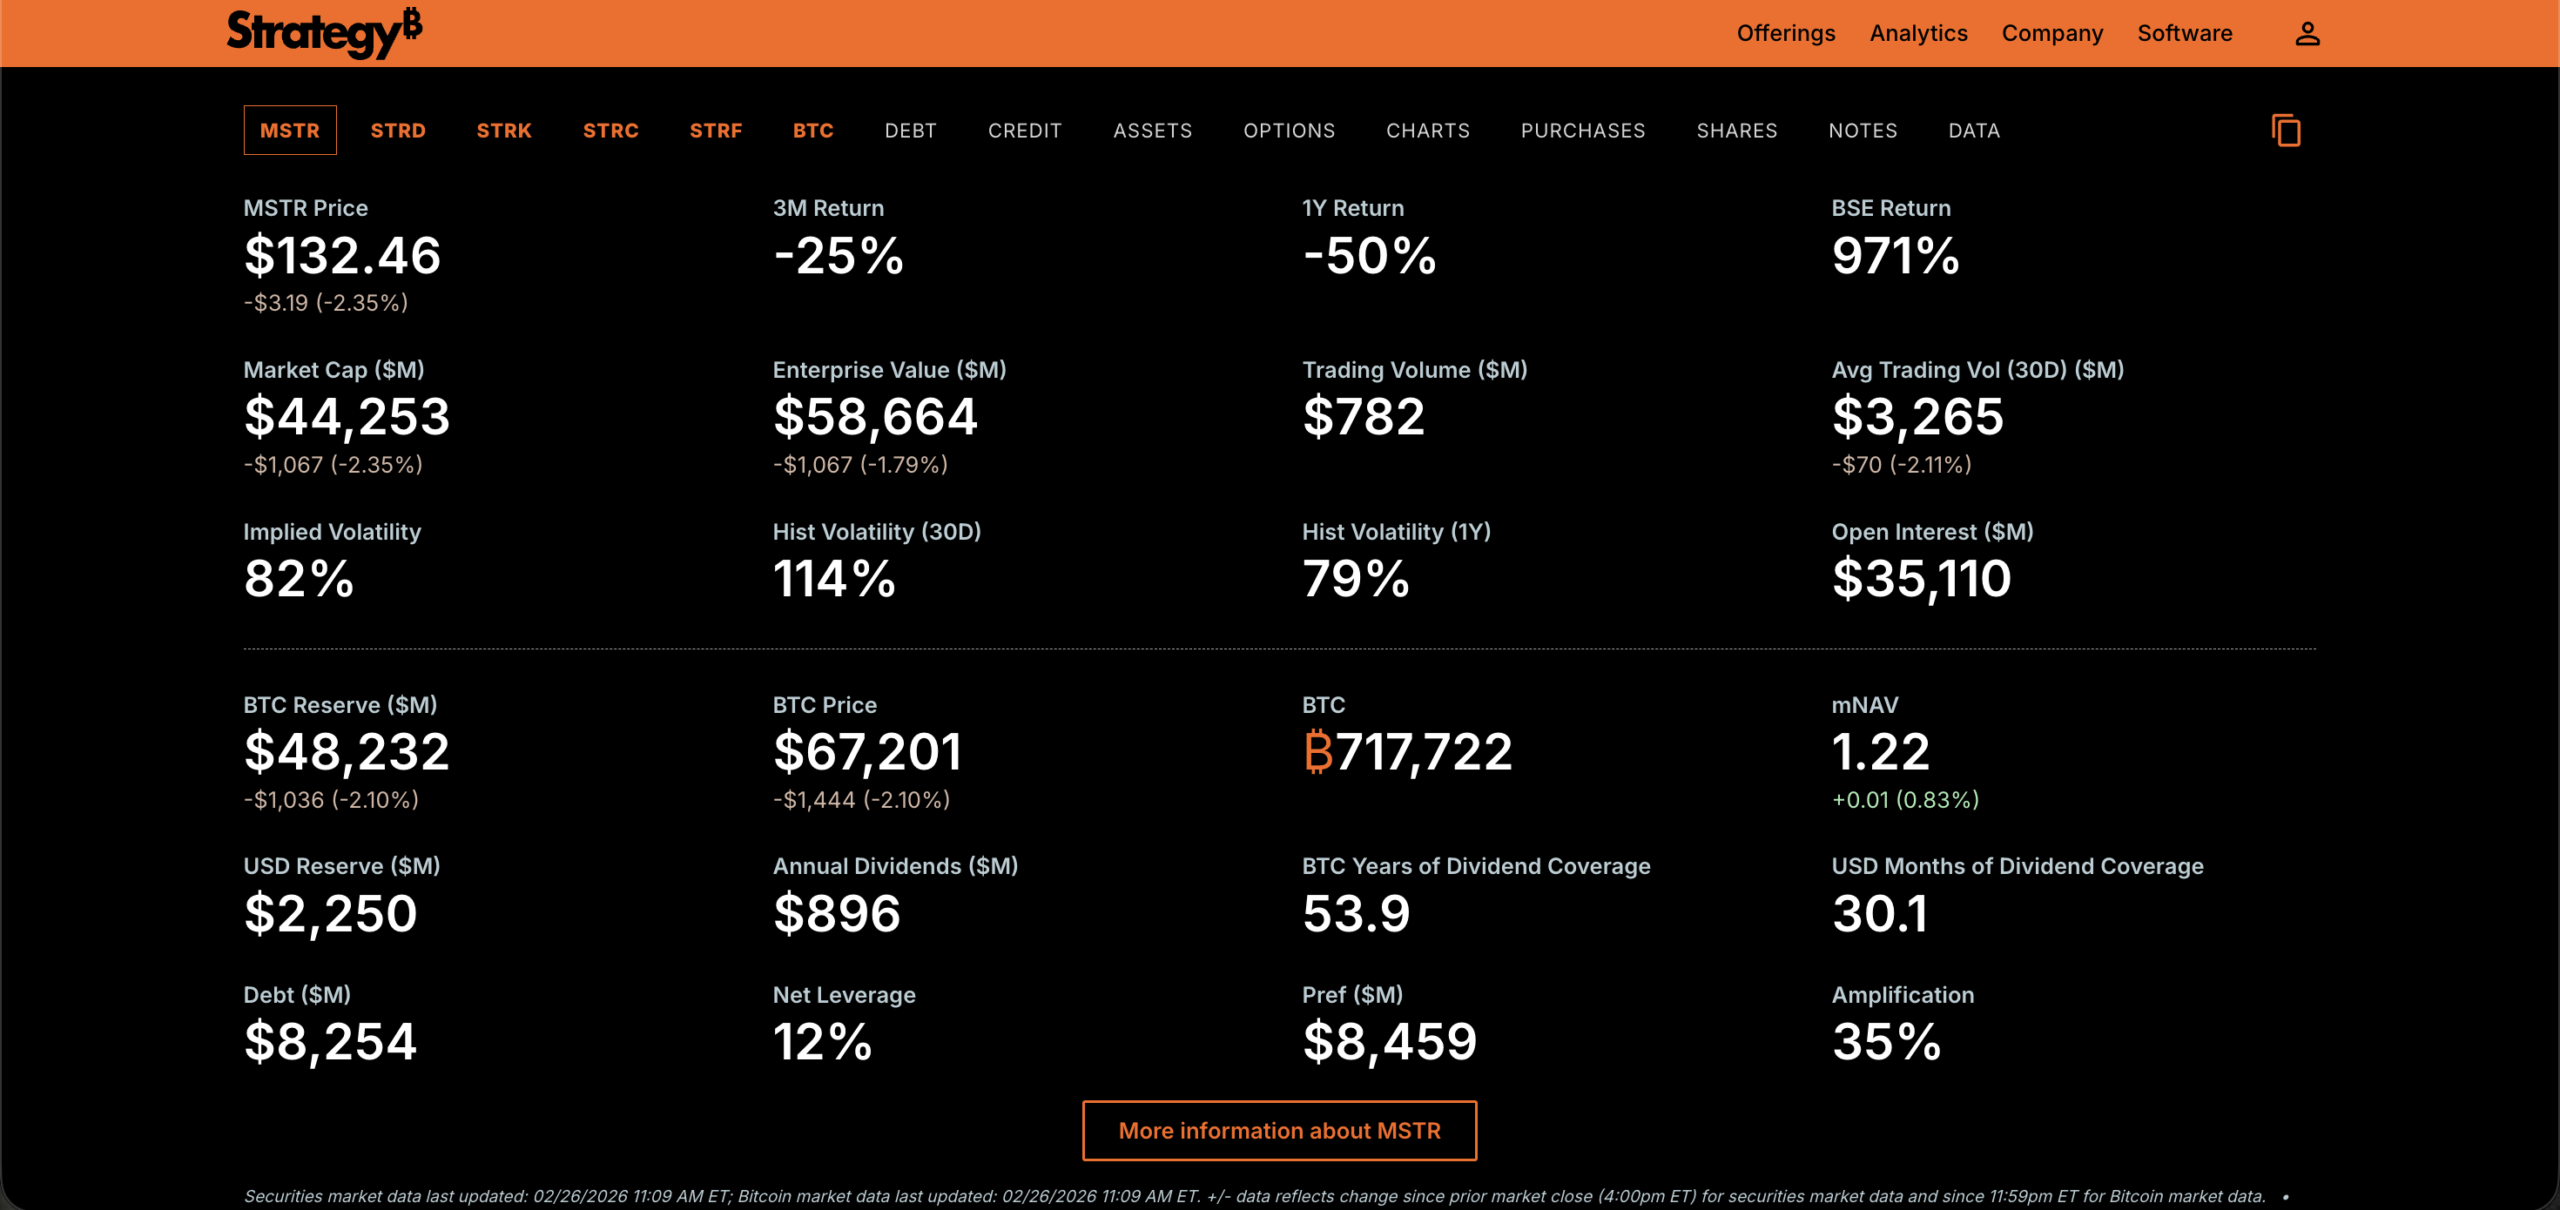This screenshot has width=2560, height=1210.
Task: Switch to the STRK tab
Action: pos(504,131)
